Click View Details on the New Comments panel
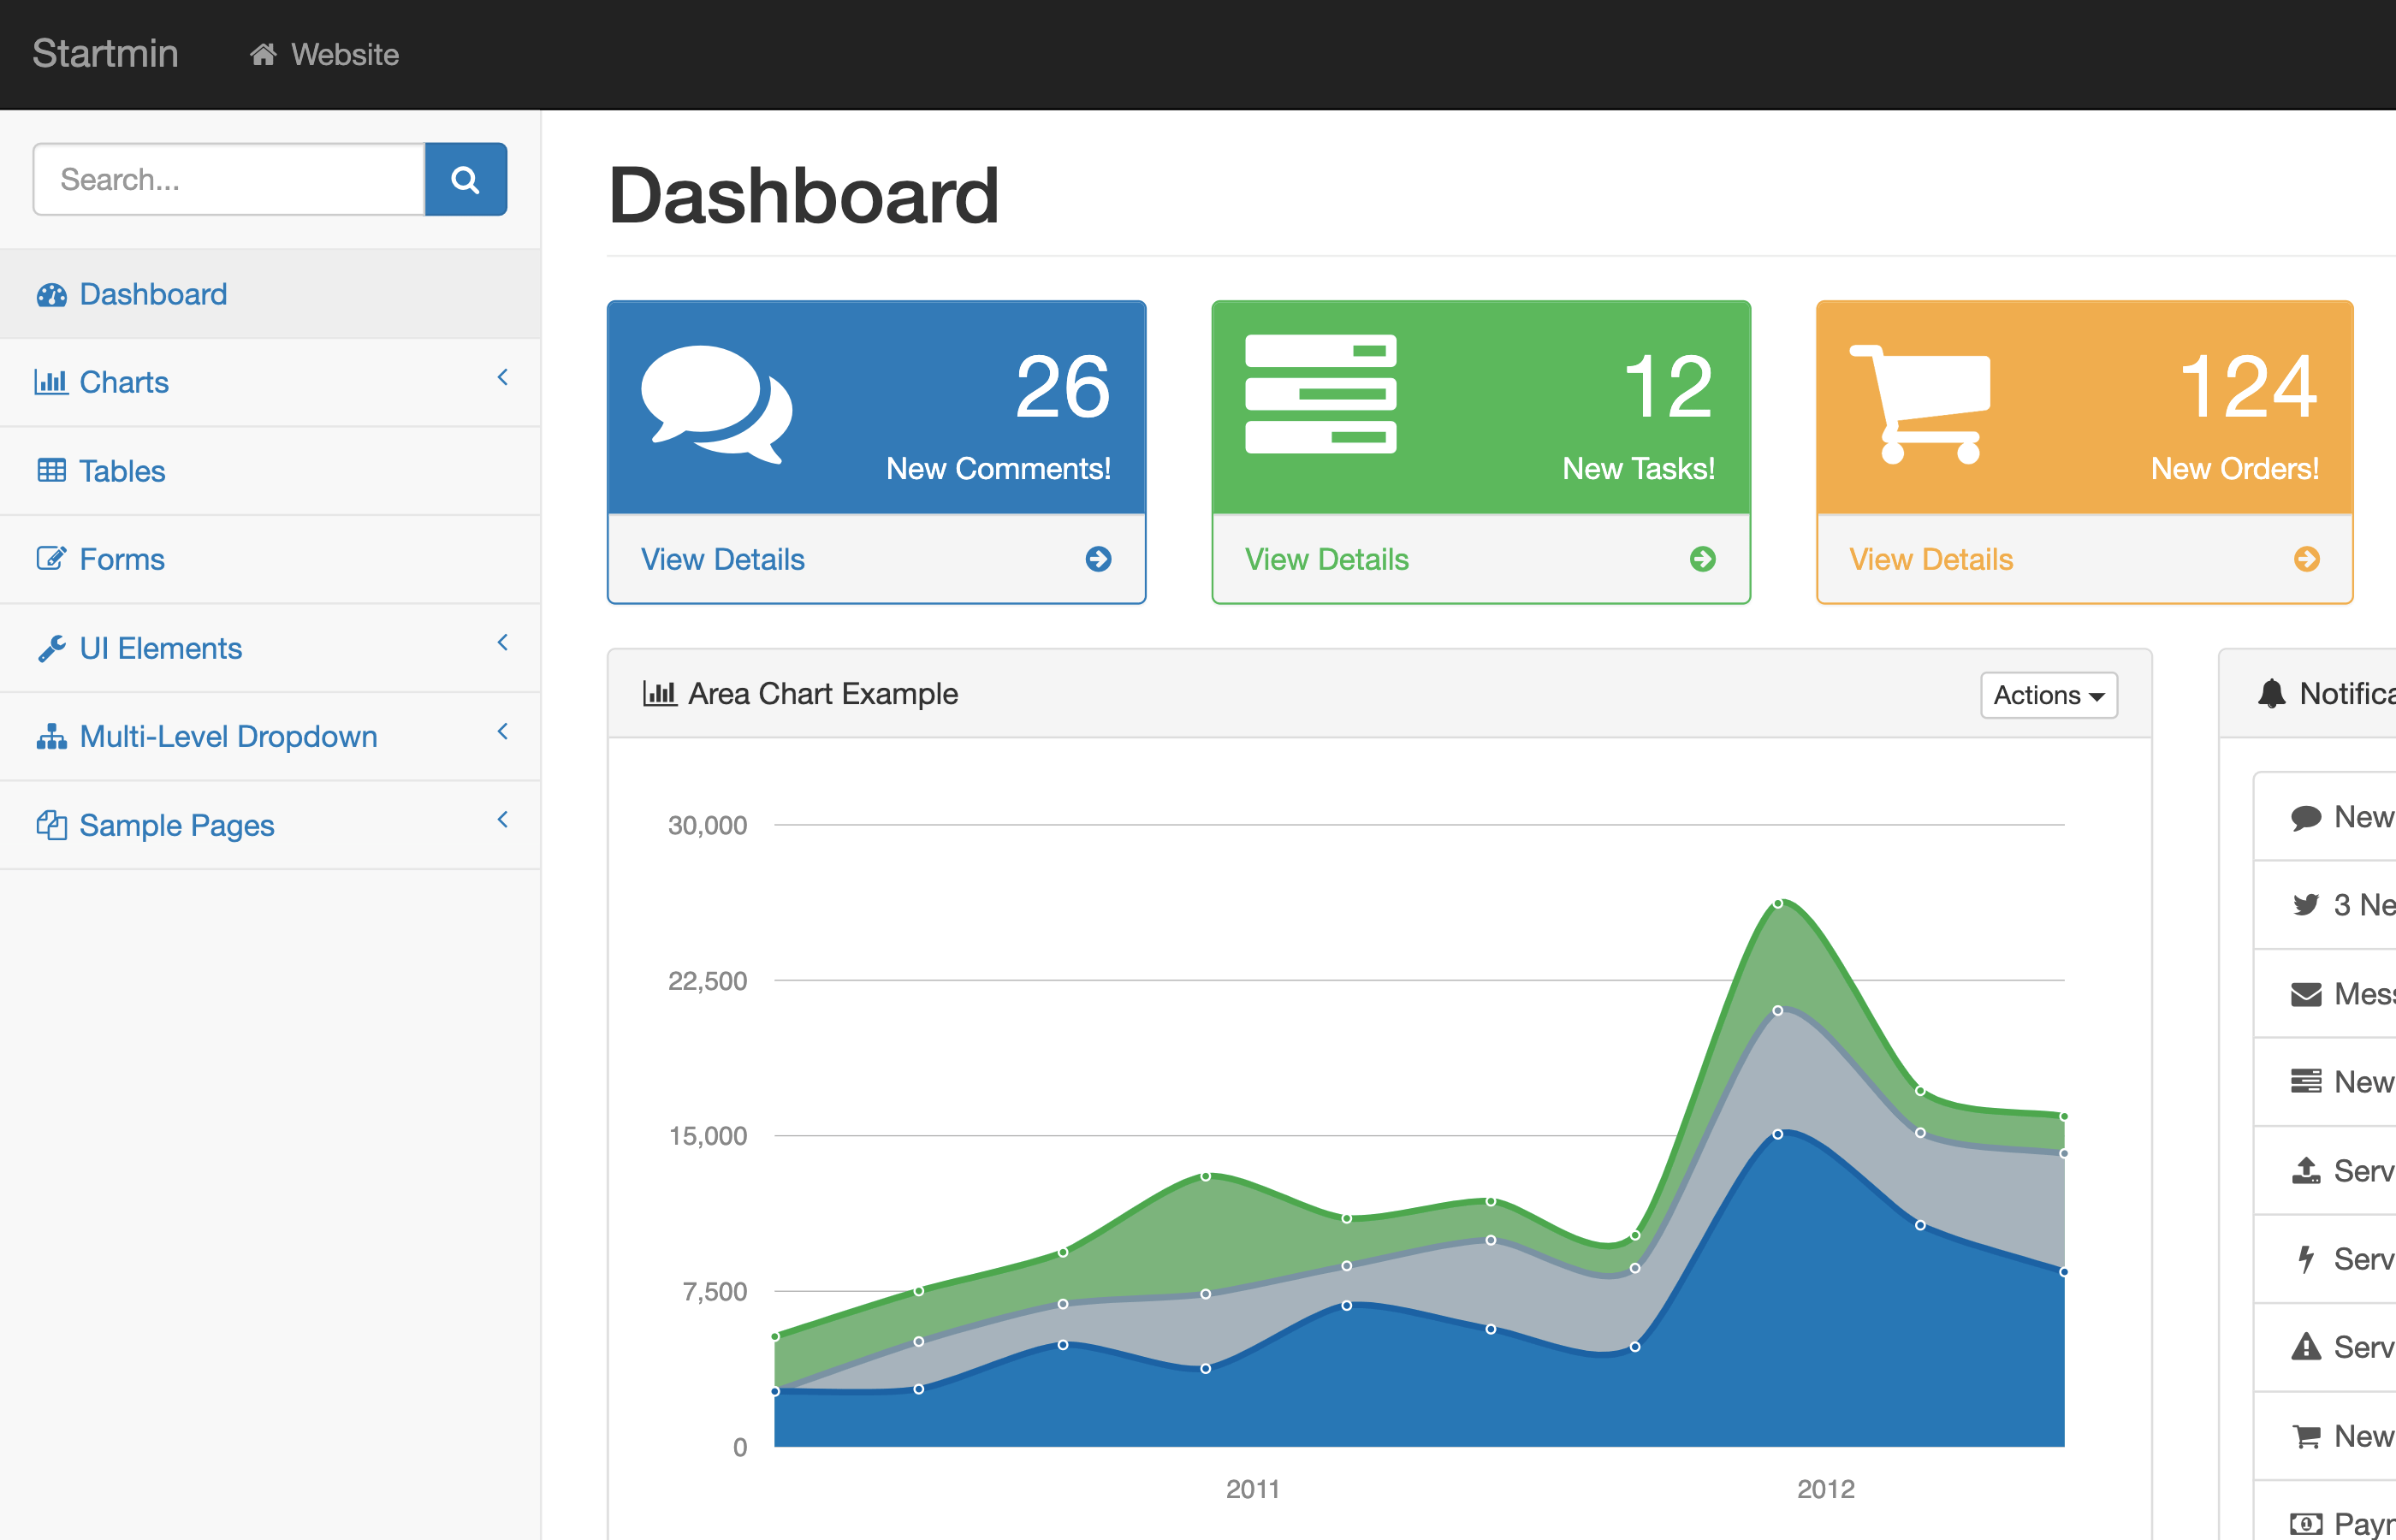The image size is (2396, 1540). tap(723, 559)
